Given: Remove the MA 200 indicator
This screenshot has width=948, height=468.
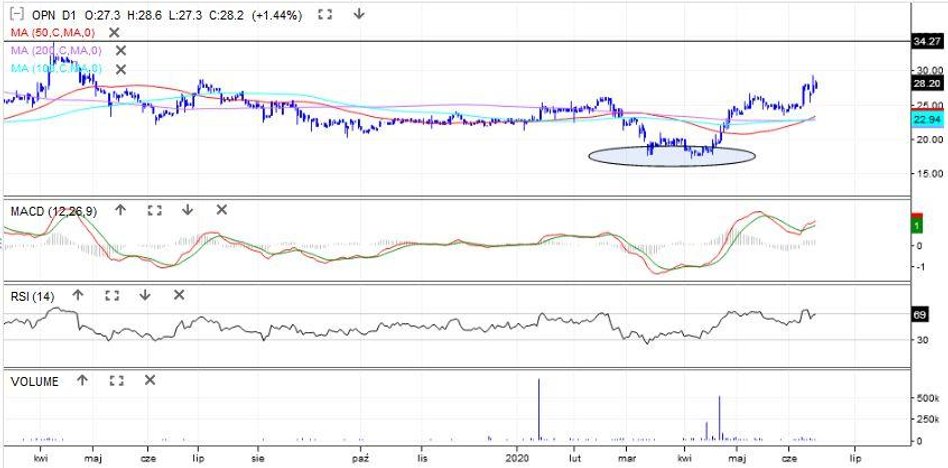Looking at the screenshot, I should pos(121,50).
